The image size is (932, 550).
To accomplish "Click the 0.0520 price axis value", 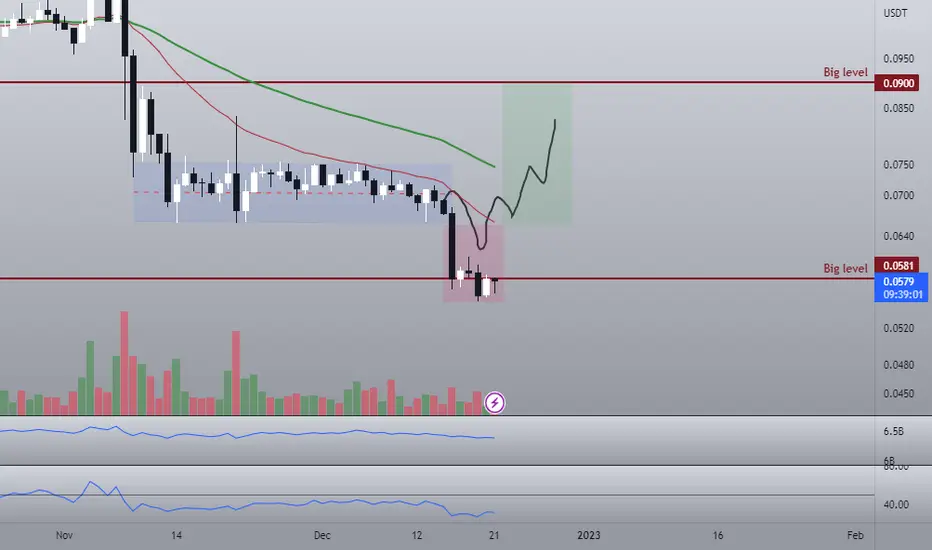I will click(x=898, y=328).
